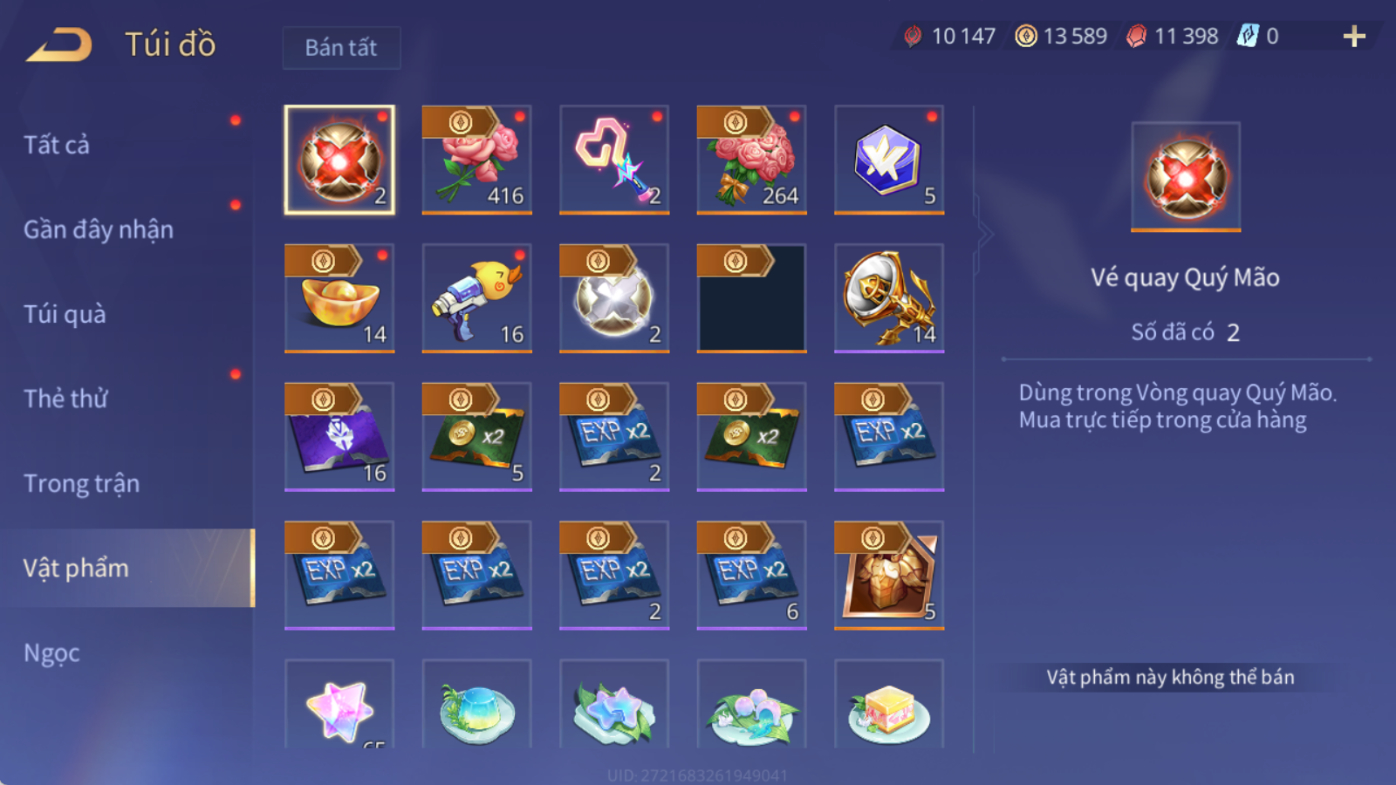
Task: Select the gold ingot item with 14
Action: pyautogui.click(x=339, y=298)
